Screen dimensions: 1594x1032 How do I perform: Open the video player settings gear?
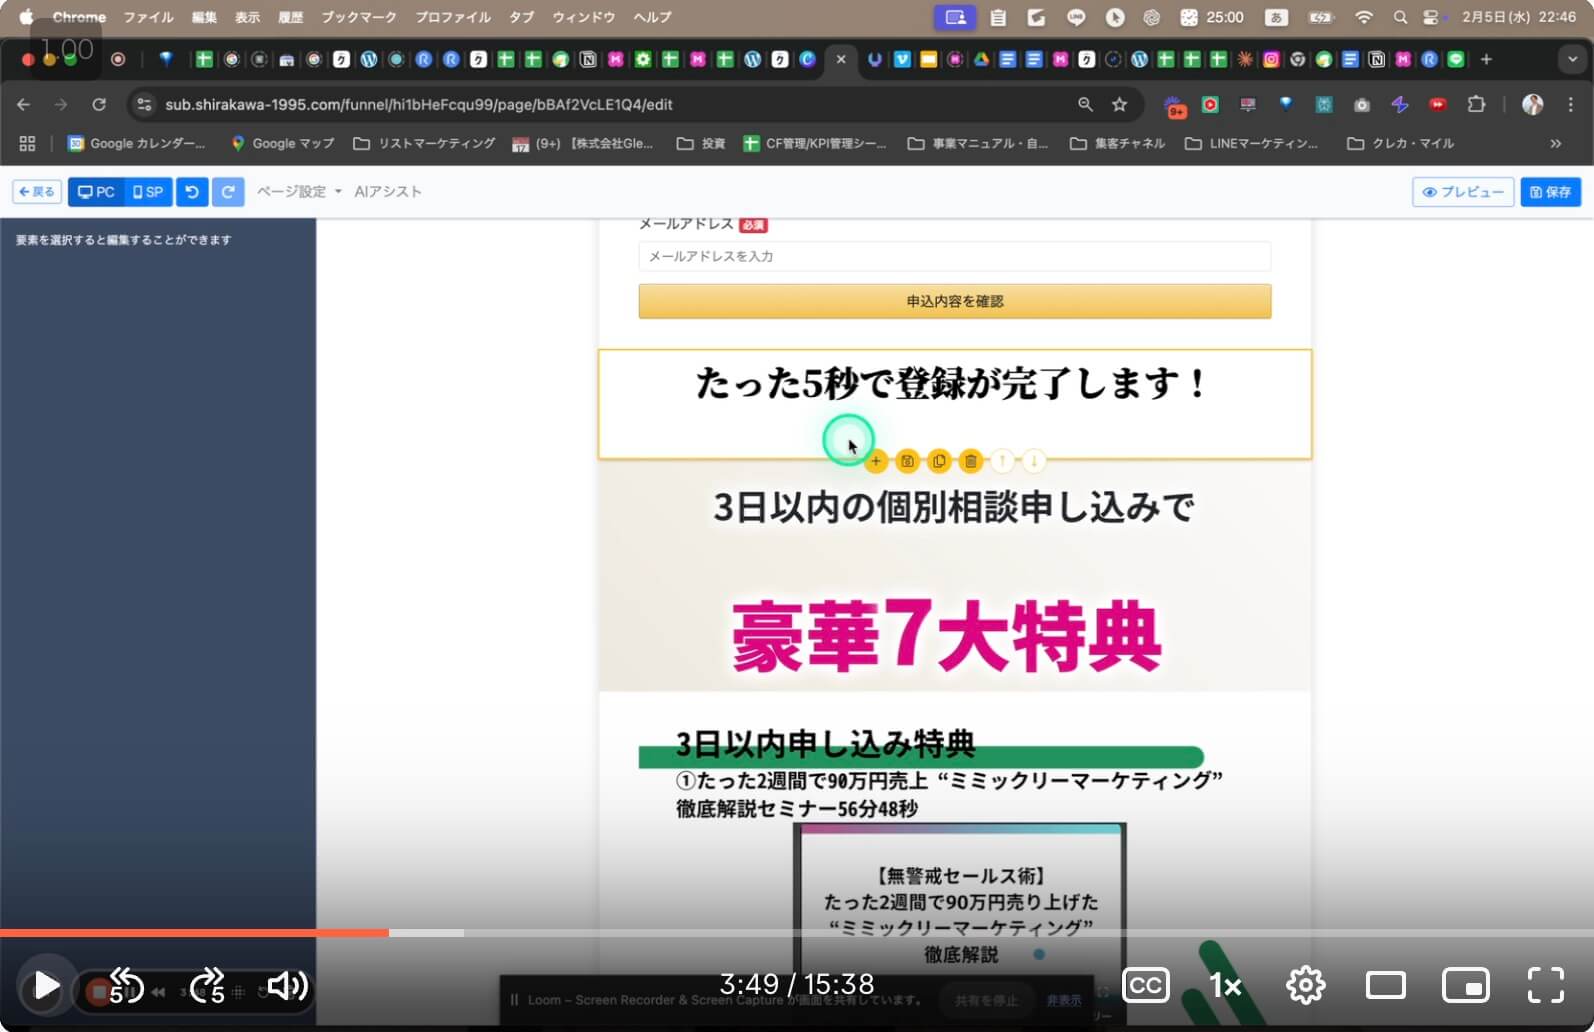(1305, 986)
